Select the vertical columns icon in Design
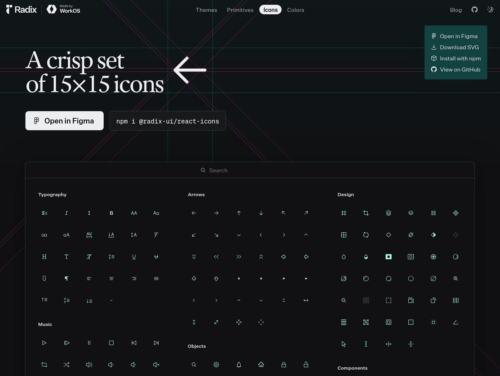Image resolution: width=500 pixels, height=376 pixels. pyautogui.click(x=455, y=300)
